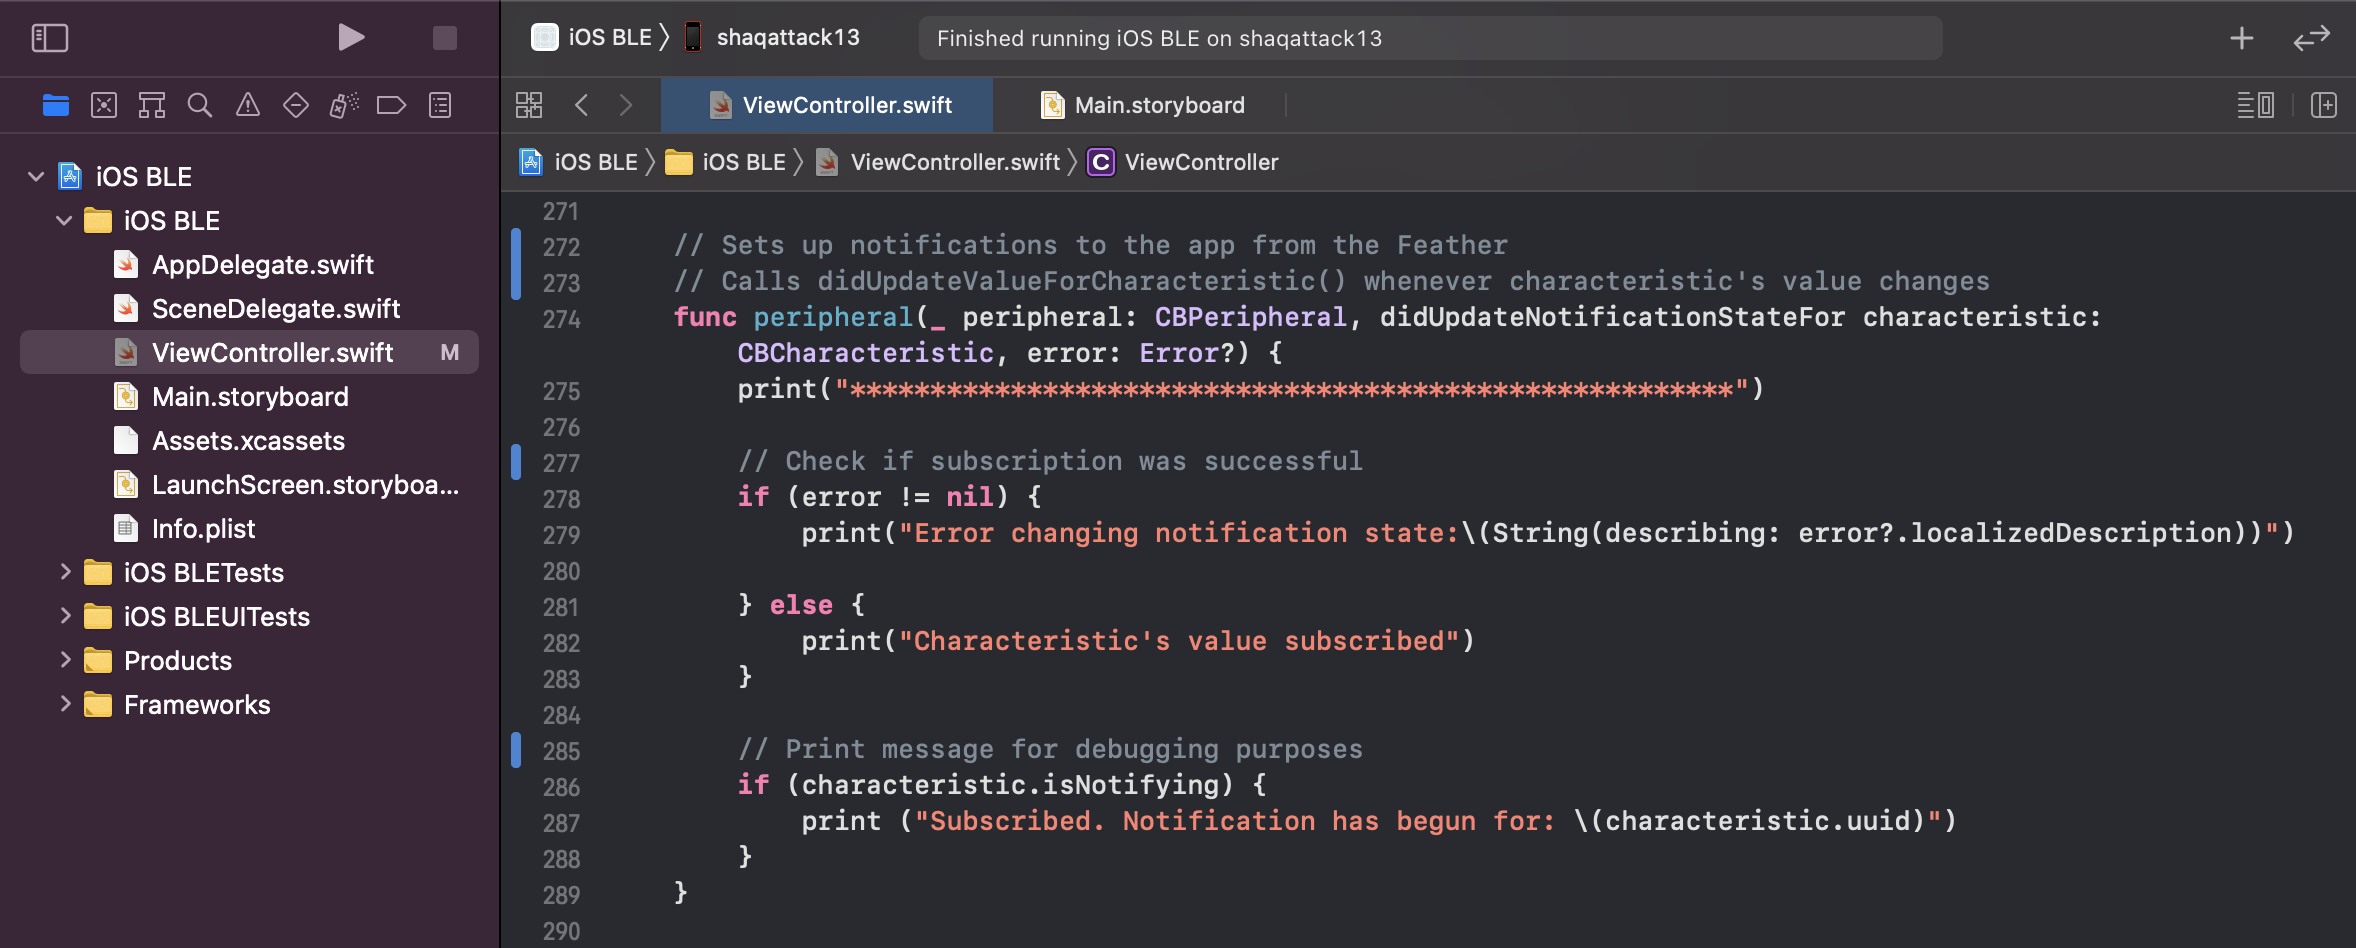Screen dimensions: 2356x948
Task: Show the Project navigator
Action: coord(56,105)
